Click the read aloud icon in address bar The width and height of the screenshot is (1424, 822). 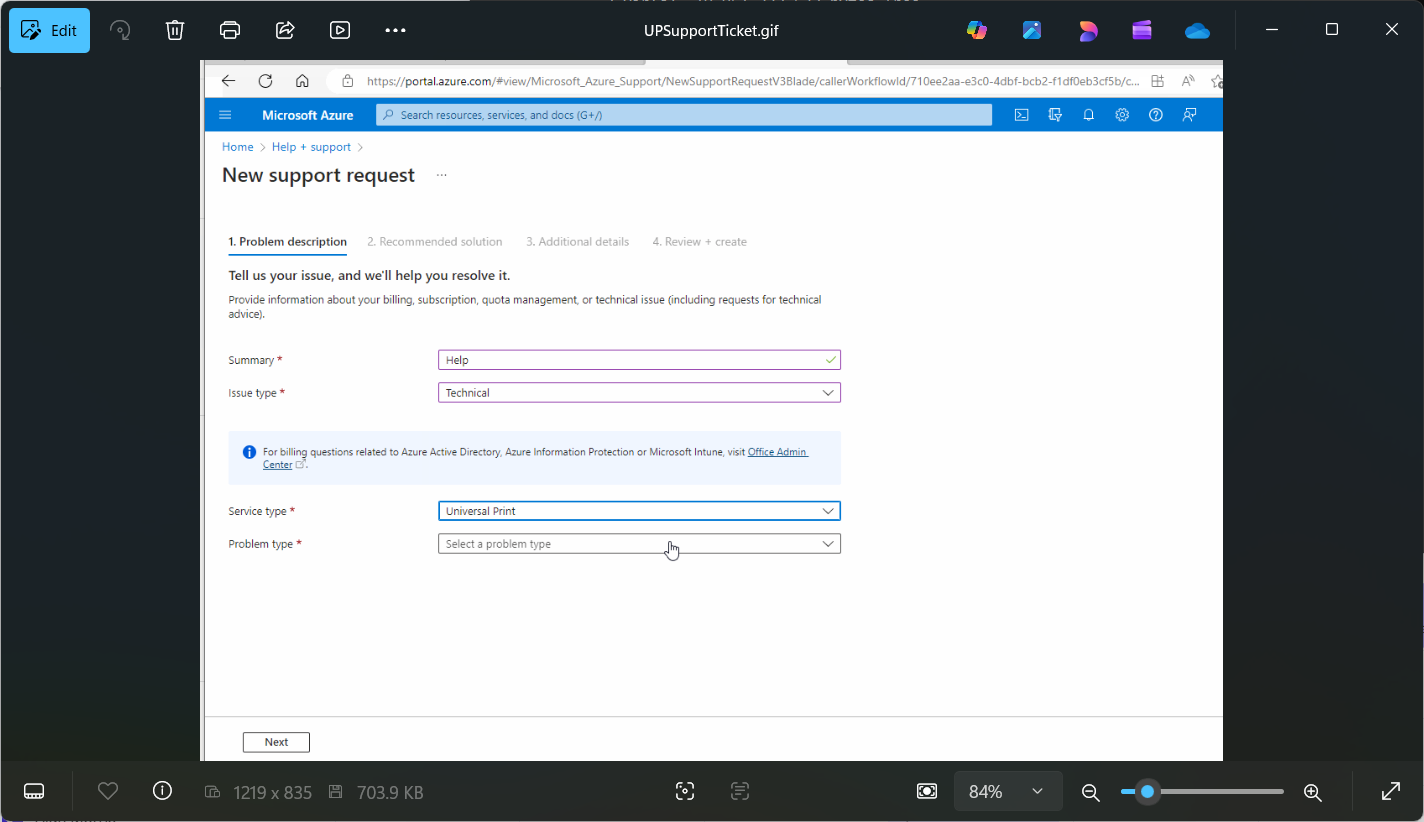click(x=1188, y=81)
